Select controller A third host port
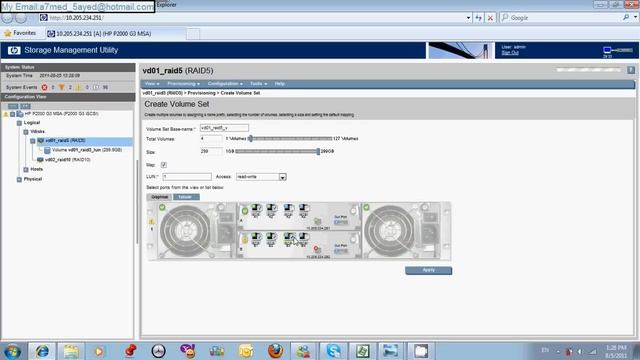 click(288, 211)
